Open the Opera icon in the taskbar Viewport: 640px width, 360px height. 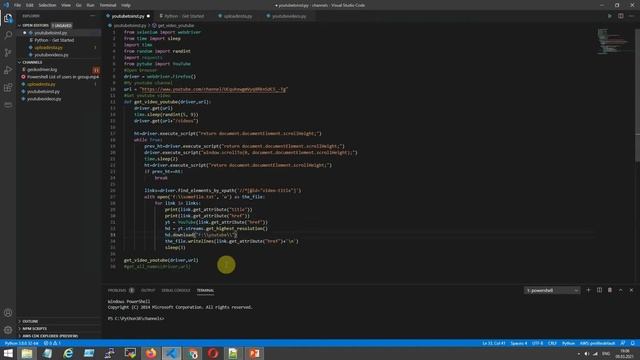pyautogui.click(x=213, y=353)
